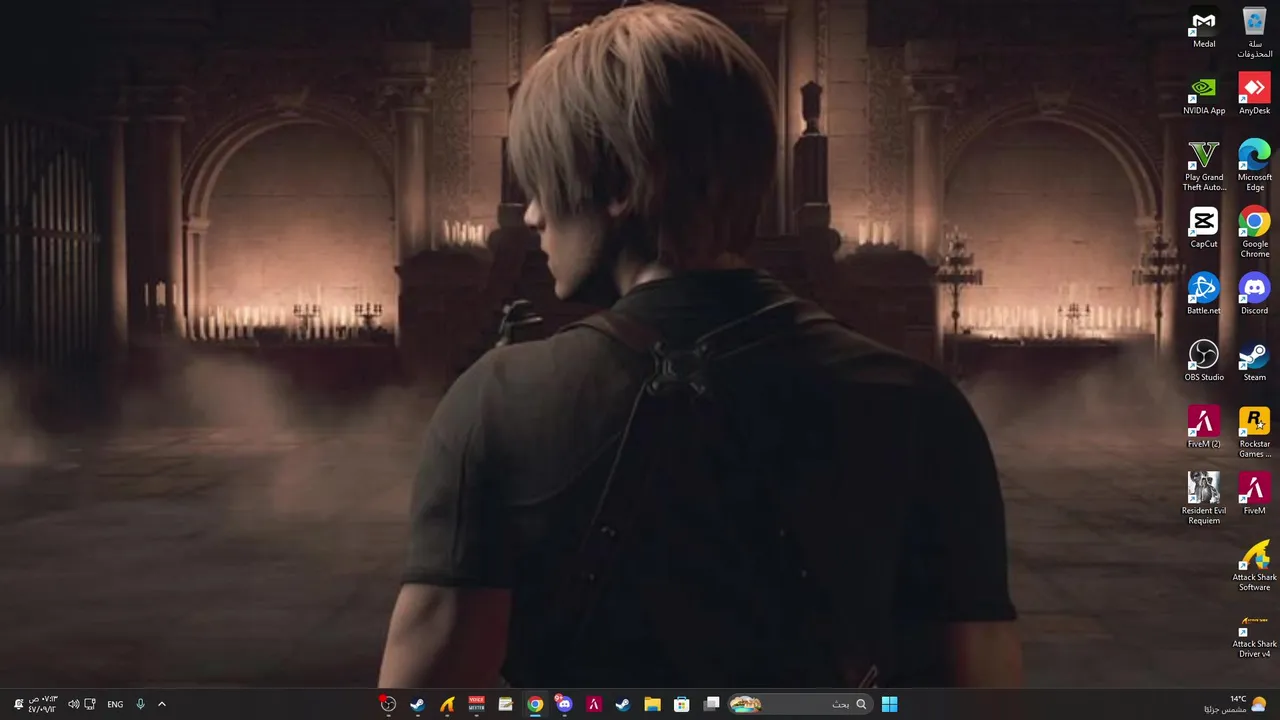Open the clock and date flyout

pyautogui.click(x=43, y=704)
